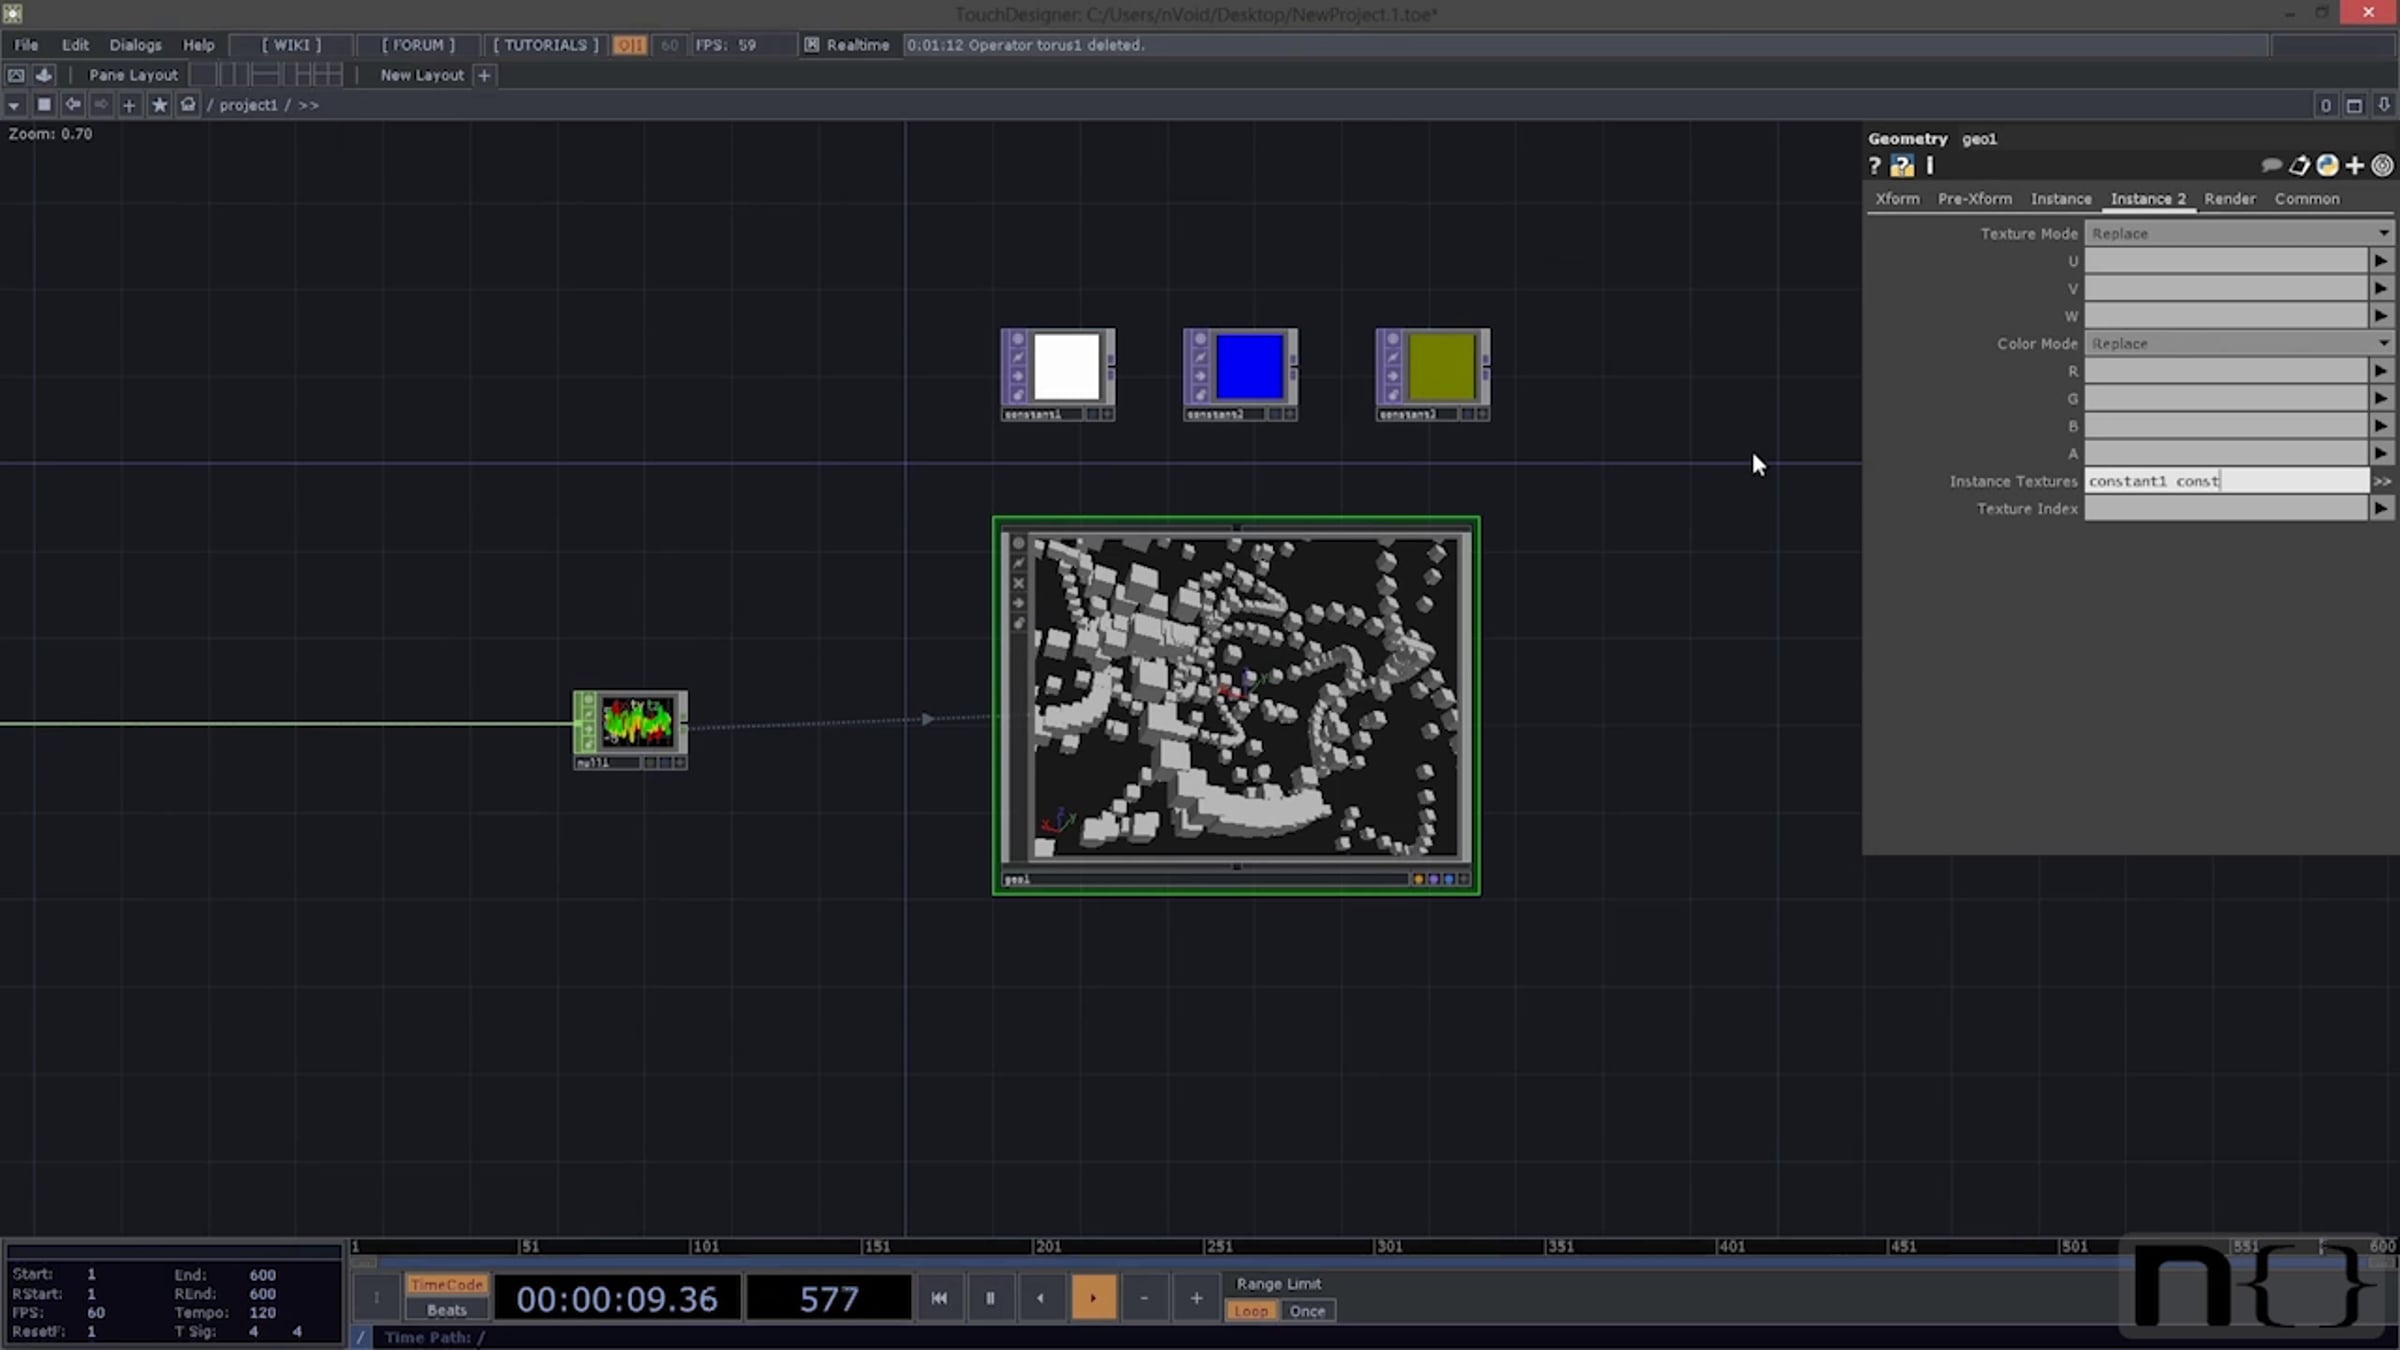Switch to the Instance tab

click(2060, 199)
